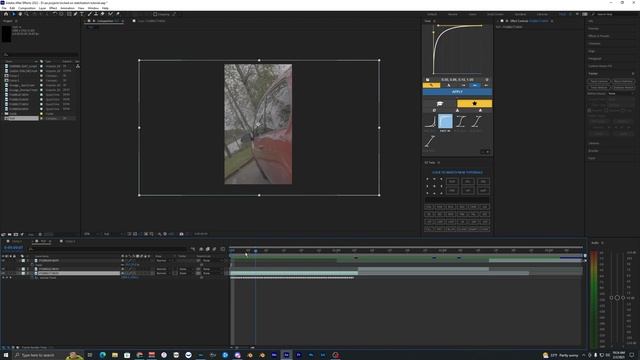
Task: Click the right audio level slider knob
Action: [x=623, y=298]
